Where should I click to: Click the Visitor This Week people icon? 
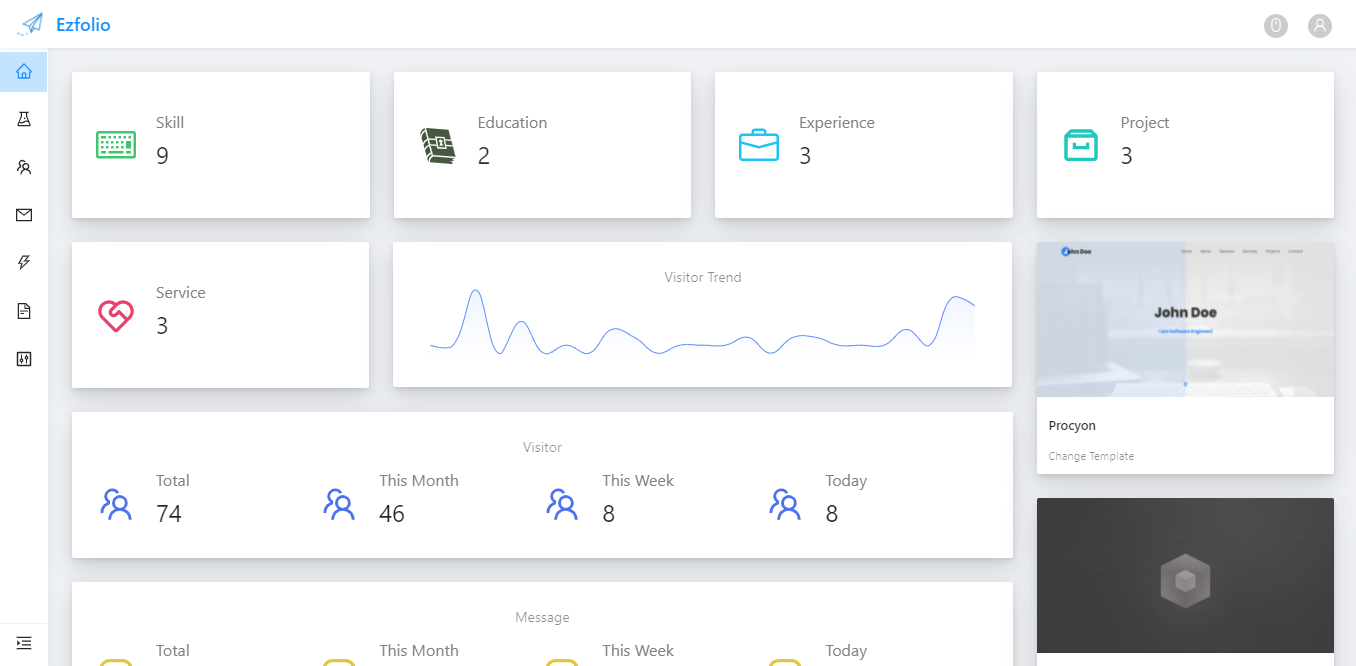(562, 503)
